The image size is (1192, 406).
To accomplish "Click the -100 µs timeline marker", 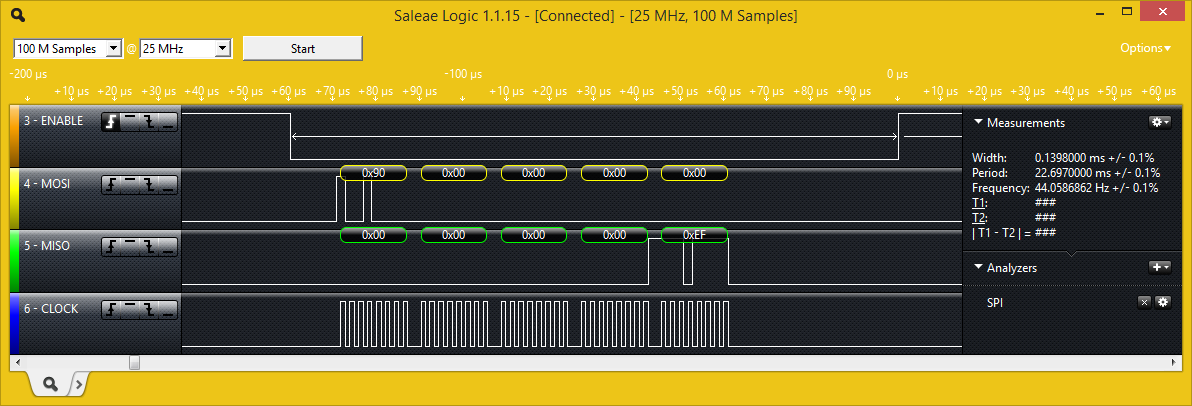I will pyautogui.click(x=463, y=75).
